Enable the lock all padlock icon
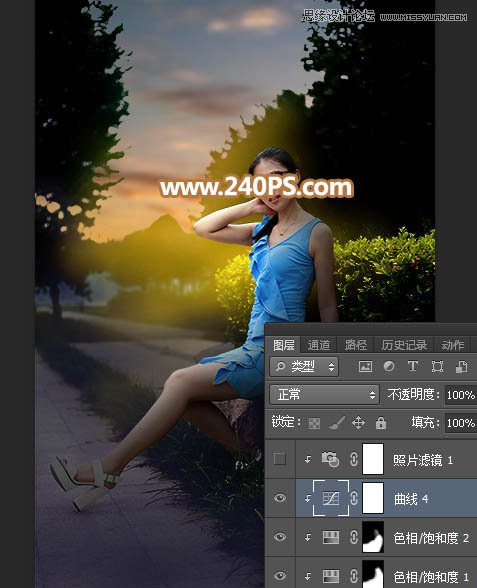 381,423
